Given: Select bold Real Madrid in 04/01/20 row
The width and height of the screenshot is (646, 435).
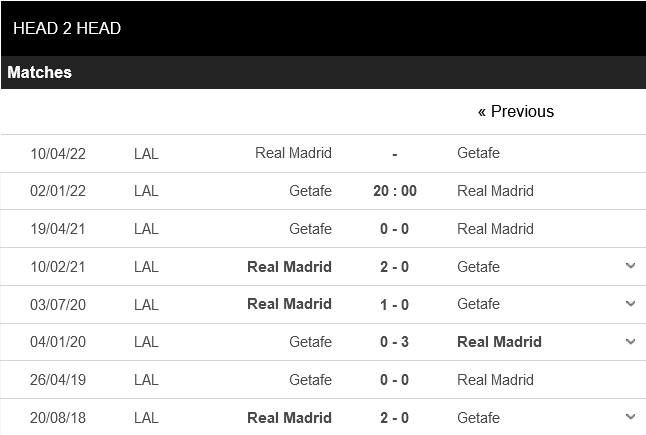Looking at the screenshot, I should click(x=499, y=342).
